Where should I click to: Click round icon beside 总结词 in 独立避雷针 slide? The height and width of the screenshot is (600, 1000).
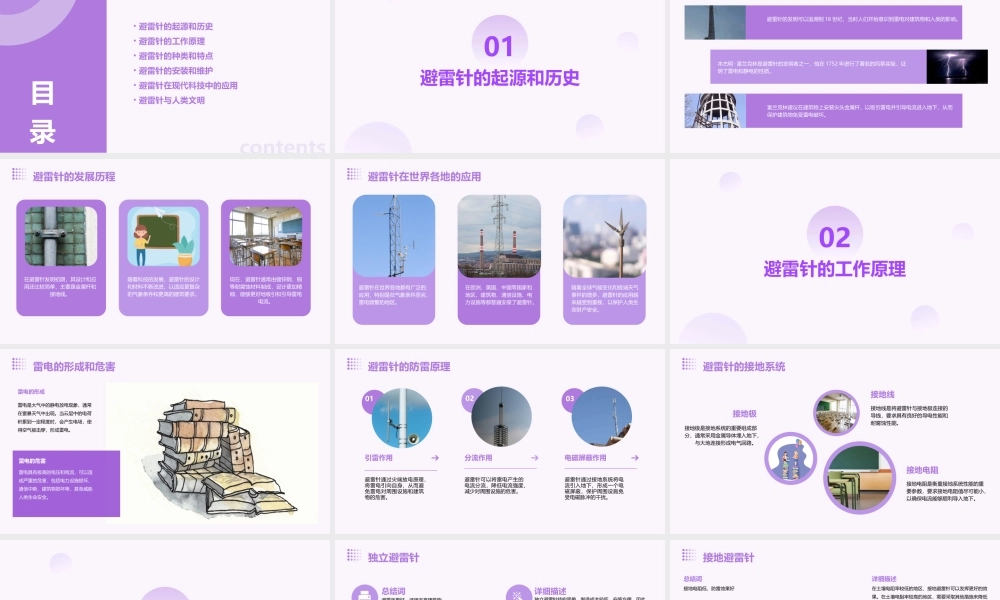click(364, 594)
